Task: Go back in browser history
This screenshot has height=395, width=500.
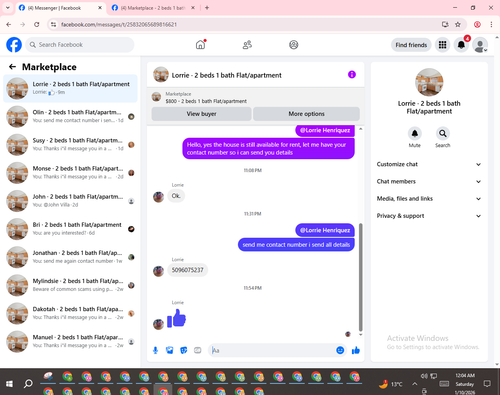Action: coord(9,24)
